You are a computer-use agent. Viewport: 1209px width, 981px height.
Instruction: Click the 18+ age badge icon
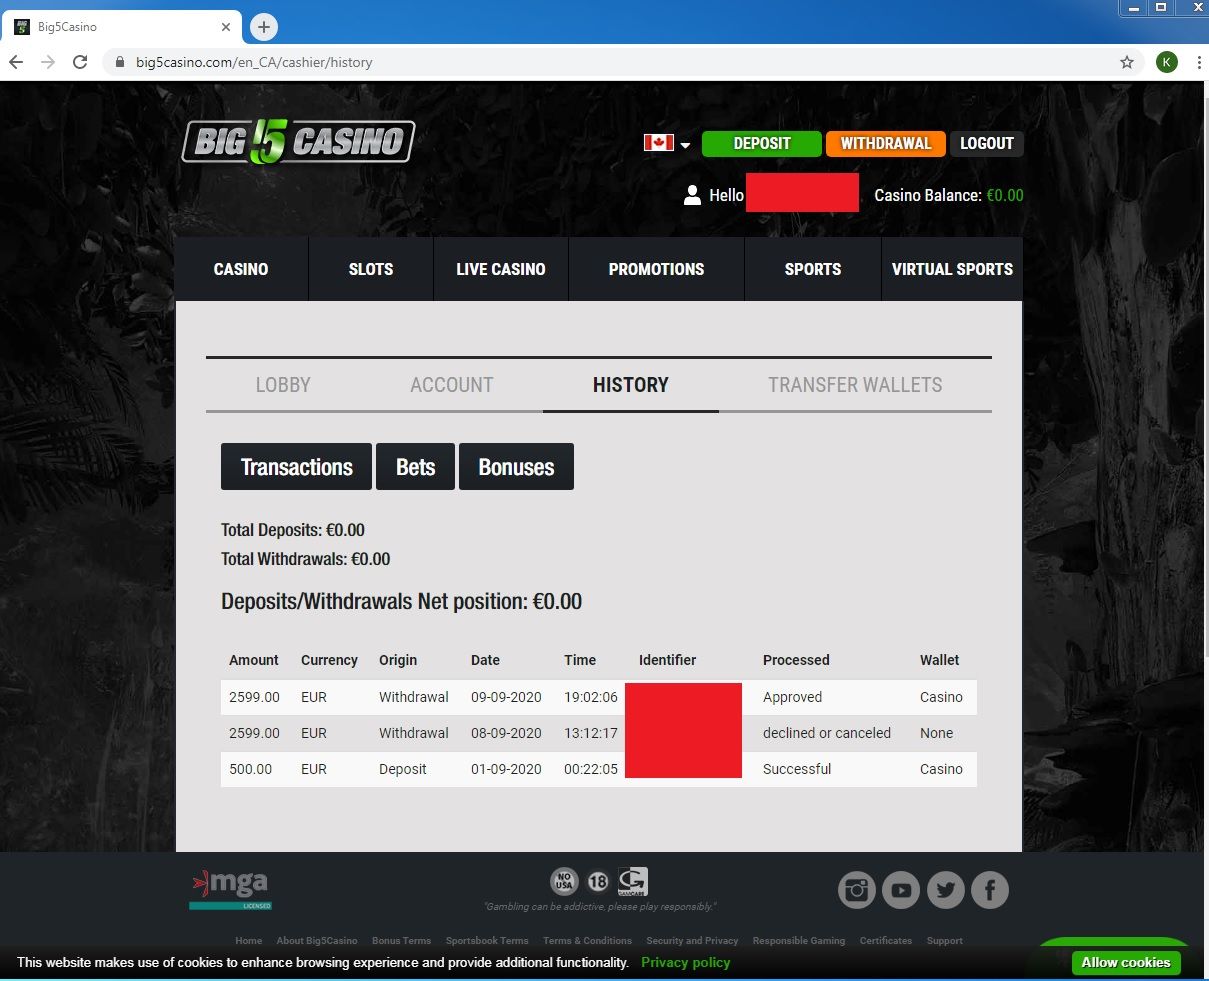[598, 882]
